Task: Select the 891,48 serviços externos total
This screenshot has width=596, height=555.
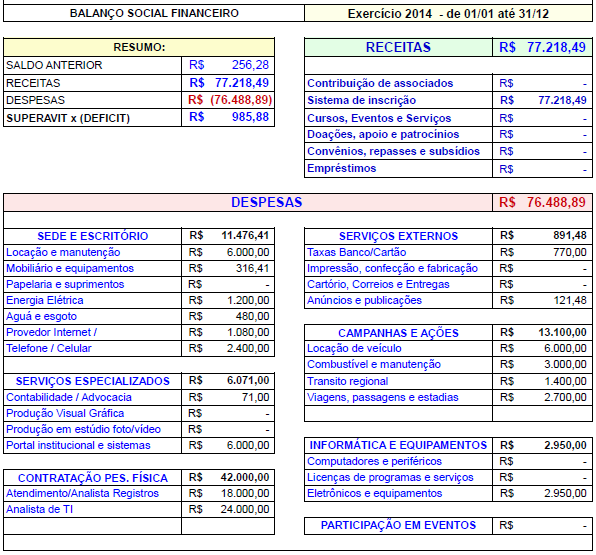Action: coord(570,235)
